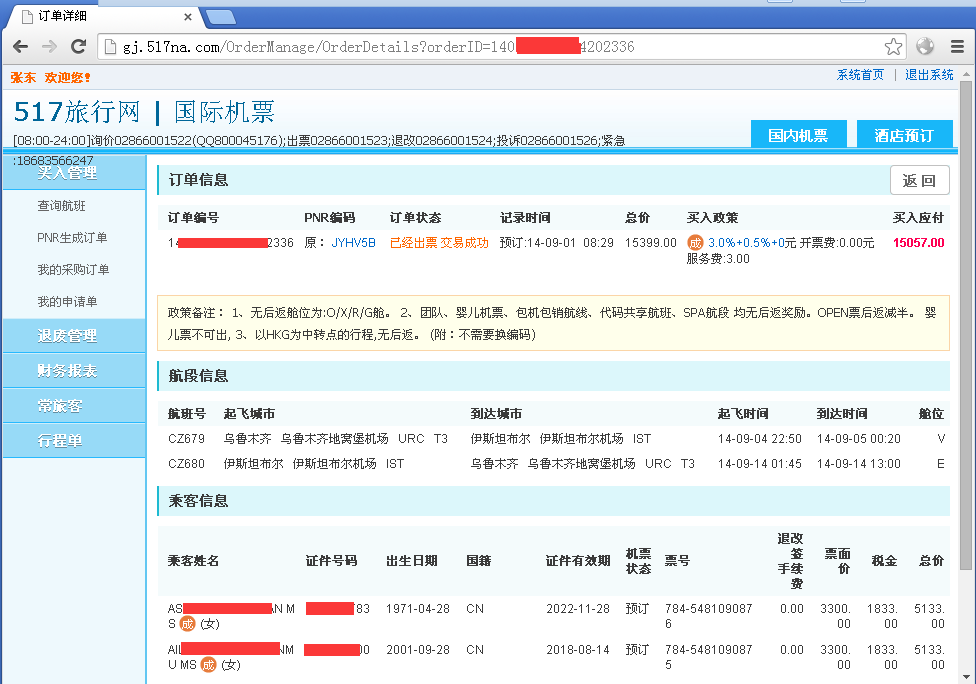Select payable amount 15057.00
The image size is (976, 684).
point(919,243)
